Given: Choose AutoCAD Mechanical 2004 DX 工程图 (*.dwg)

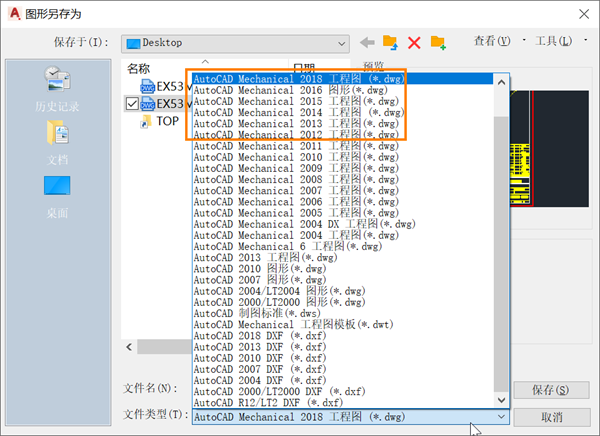Looking at the screenshot, I should tap(343, 224).
